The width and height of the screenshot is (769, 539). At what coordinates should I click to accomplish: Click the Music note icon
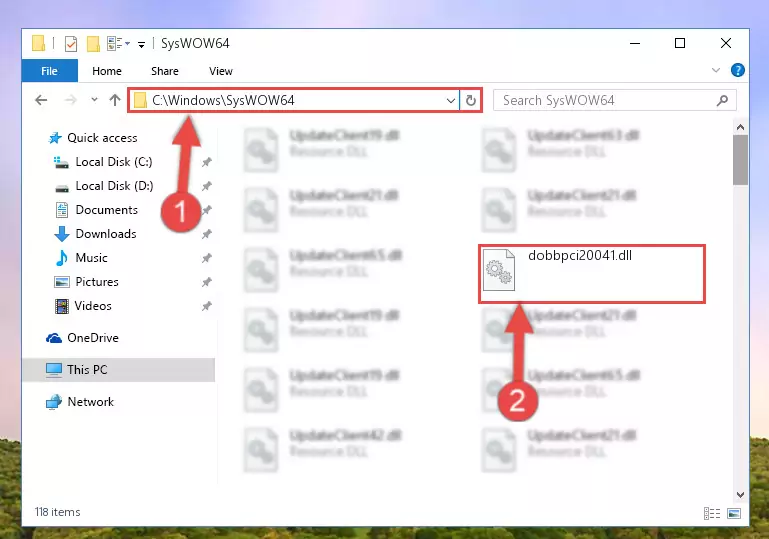point(62,258)
